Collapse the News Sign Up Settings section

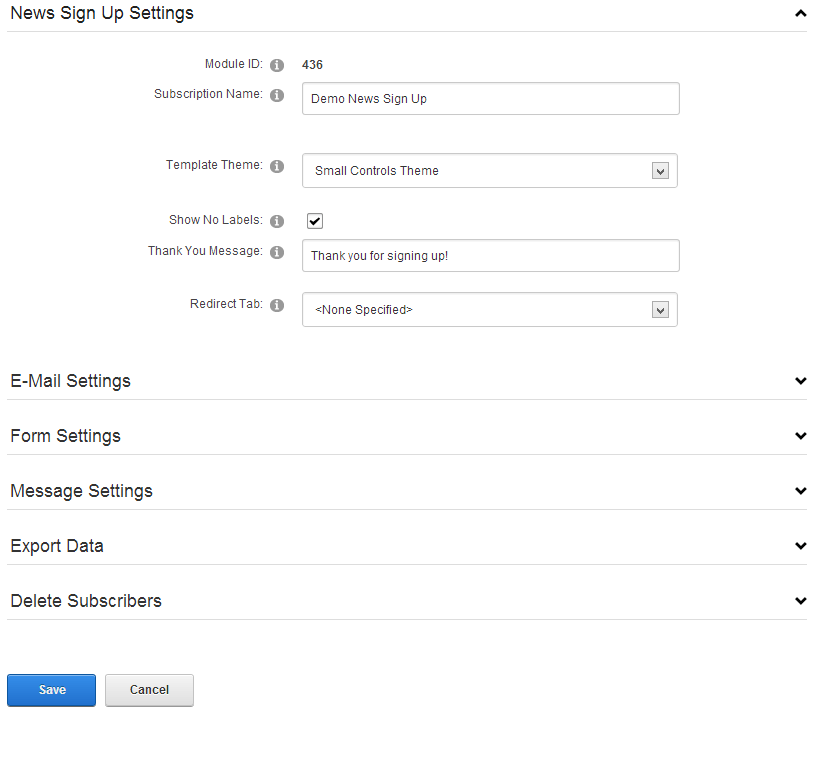[x=801, y=14]
